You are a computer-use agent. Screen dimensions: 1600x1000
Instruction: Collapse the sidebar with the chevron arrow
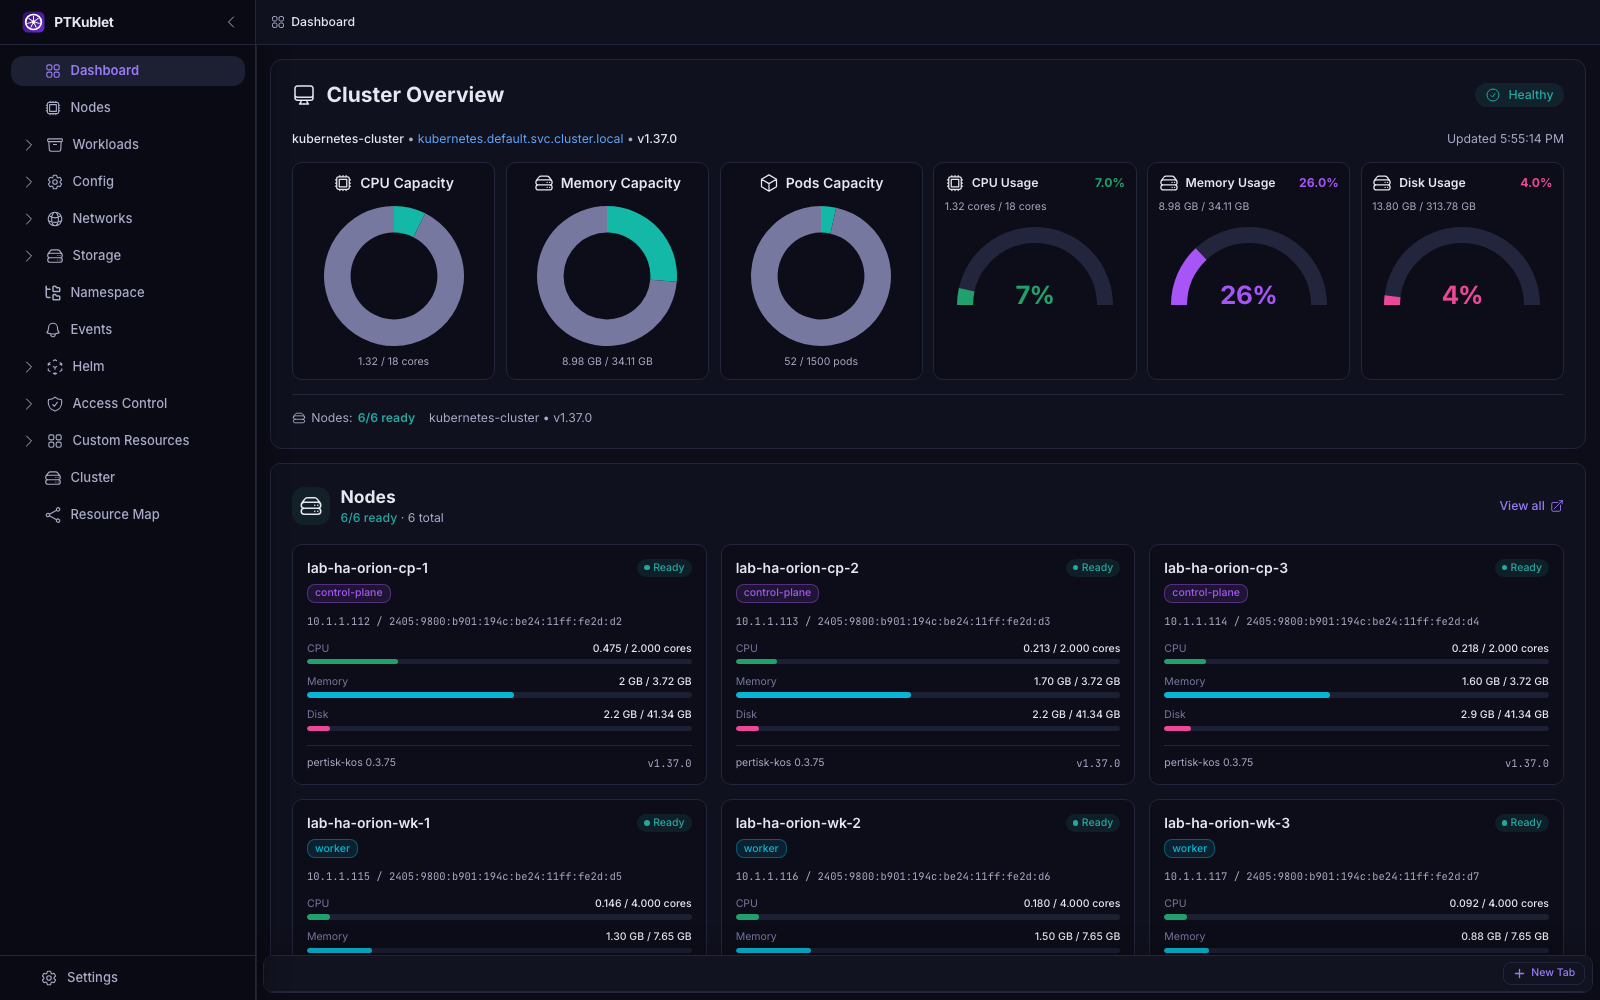[x=231, y=22]
